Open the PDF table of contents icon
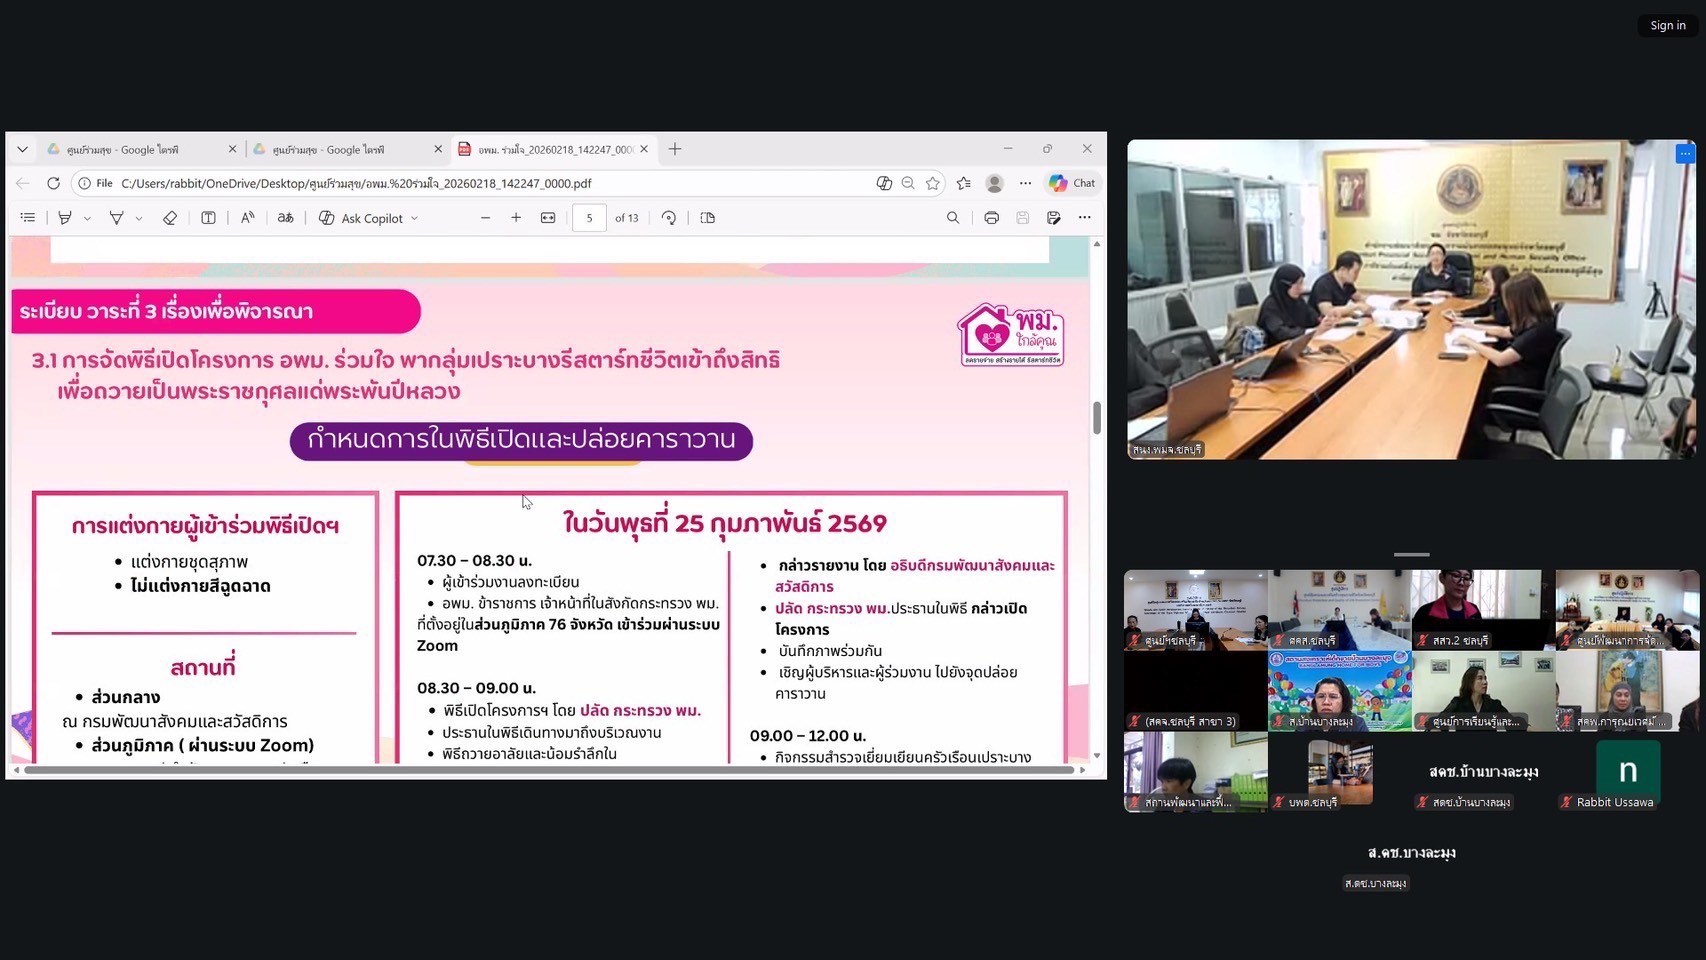Viewport: 1706px width, 960px height. tap(28, 218)
